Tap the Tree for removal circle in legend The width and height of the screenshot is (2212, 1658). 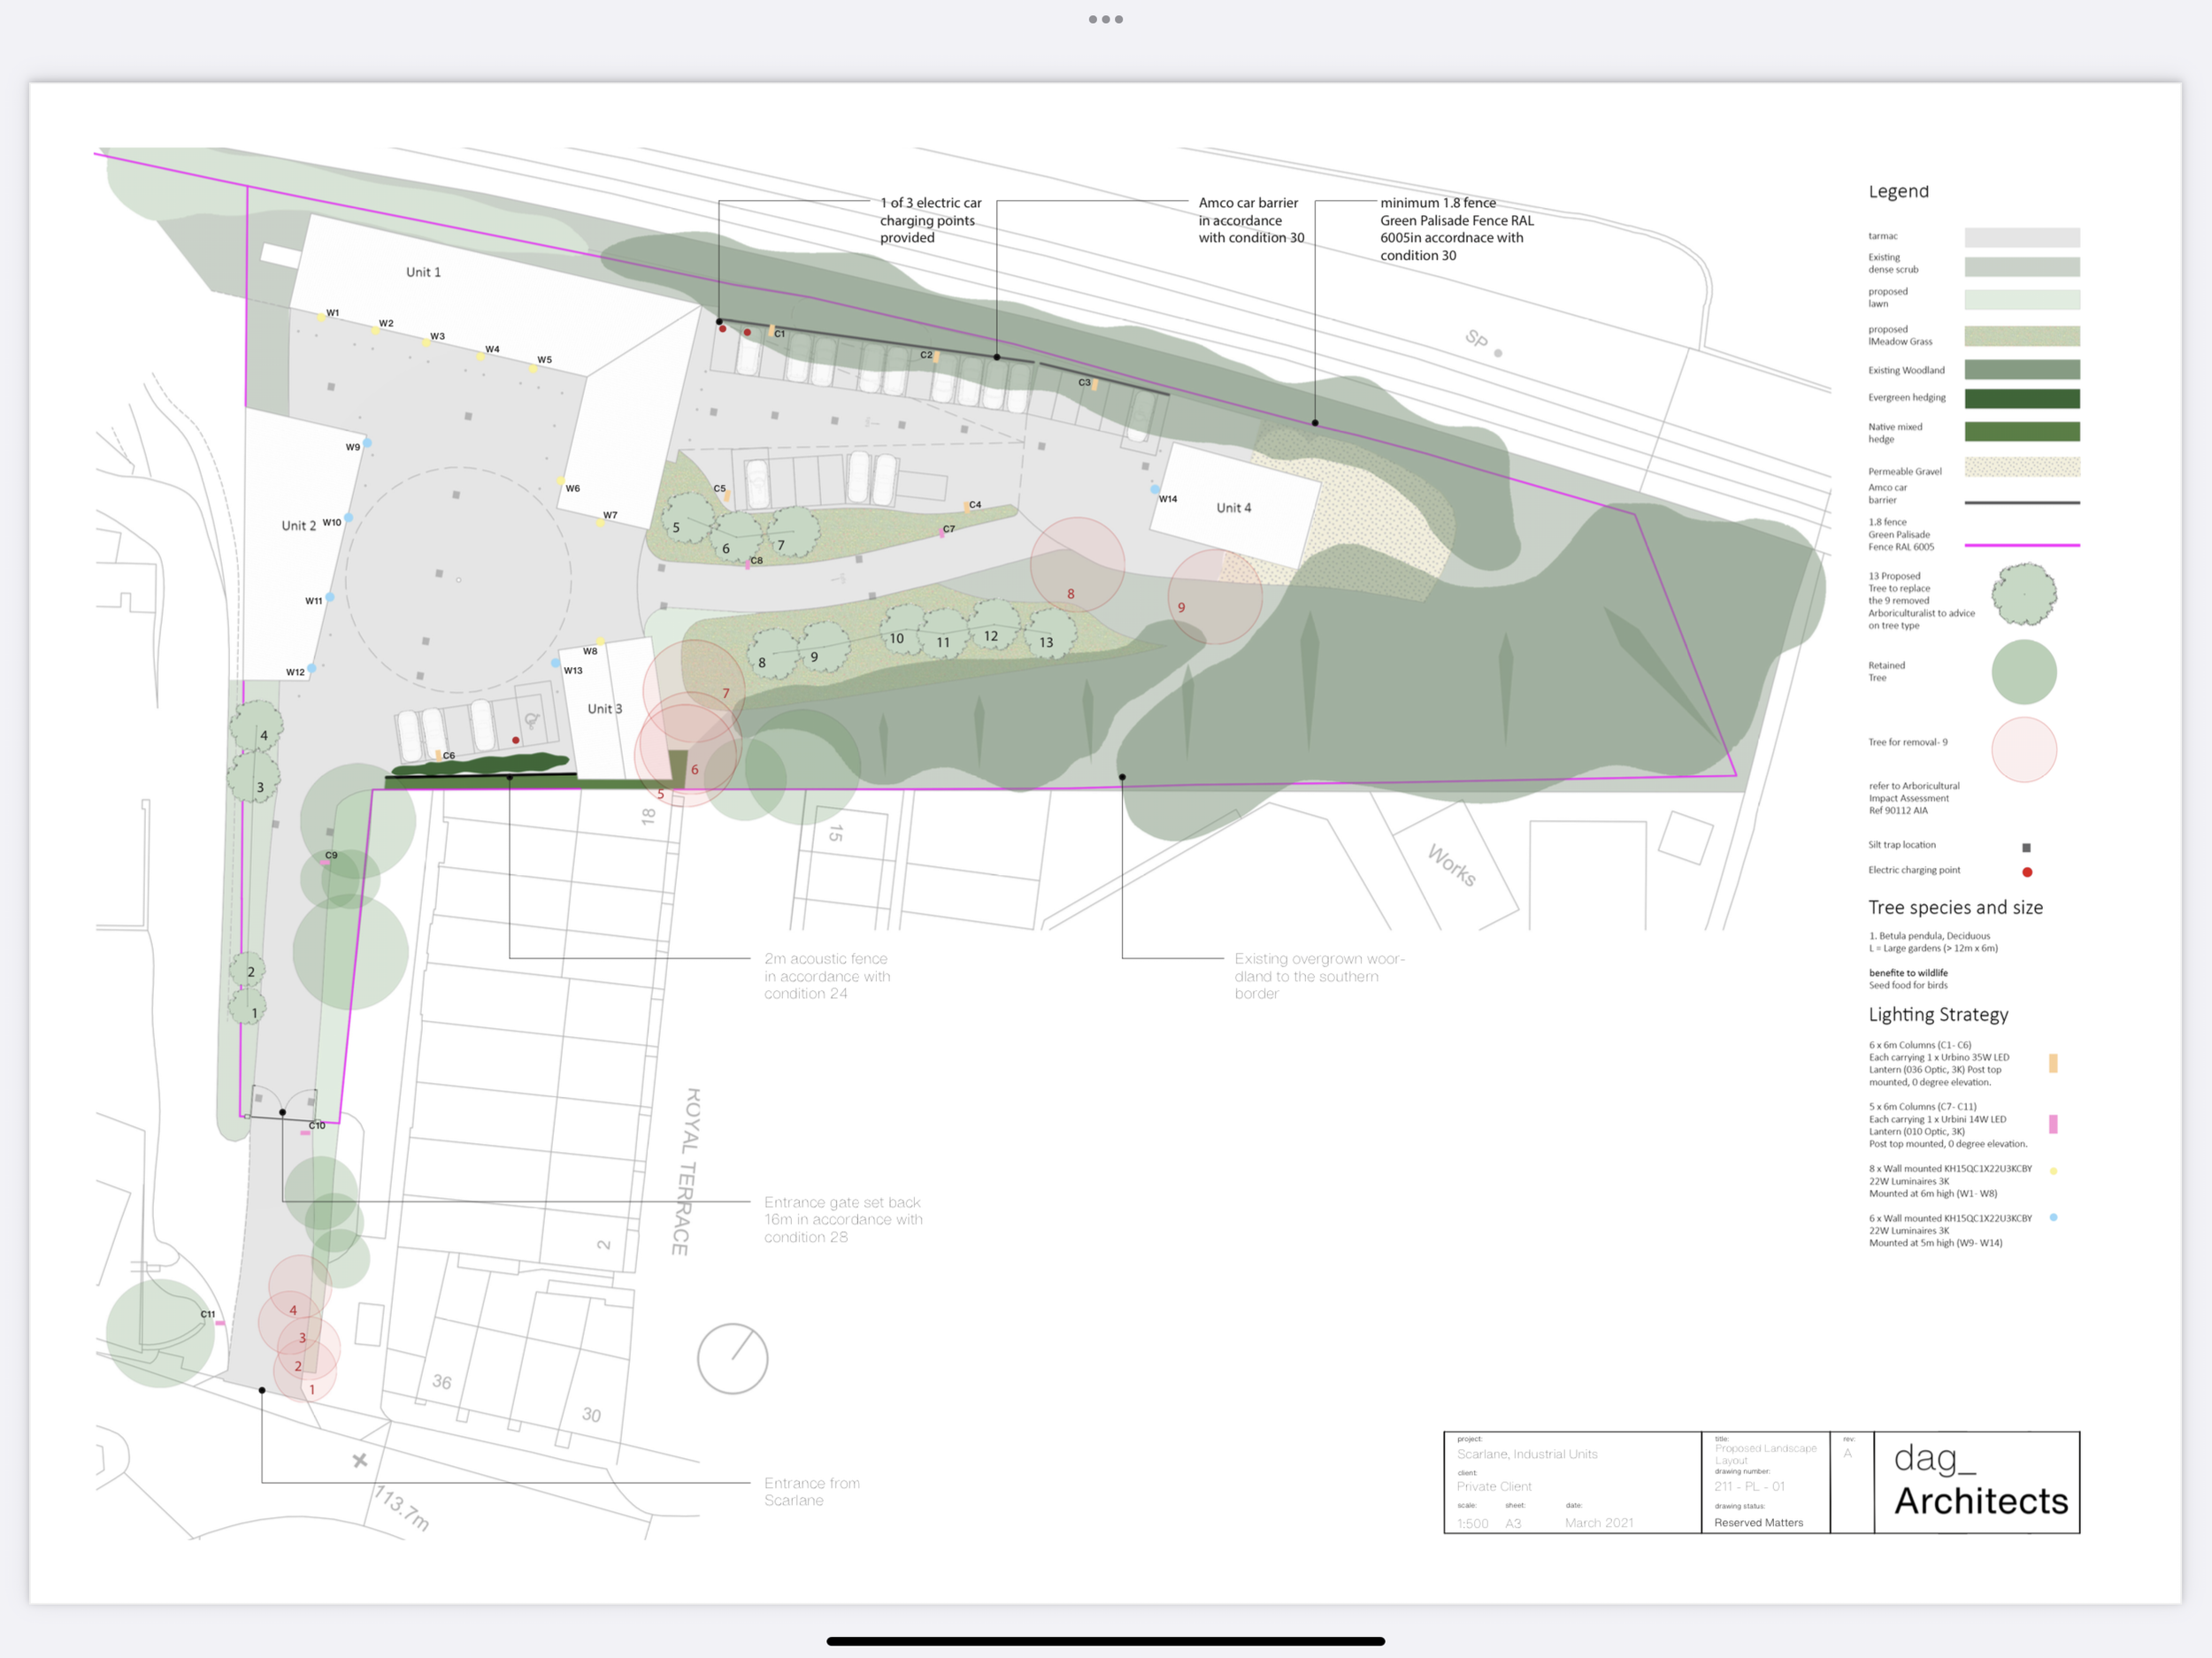(2023, 749)
